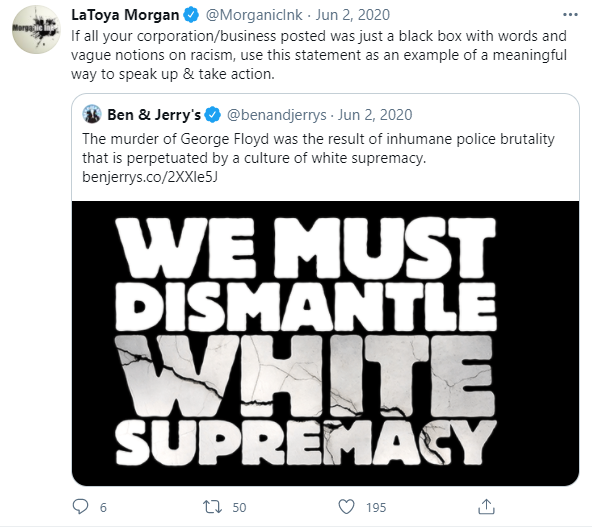The image size is (592, 527).
Task: Click the reply speech bubble icon
Action: pyautogui.click(x=80, y=507)
